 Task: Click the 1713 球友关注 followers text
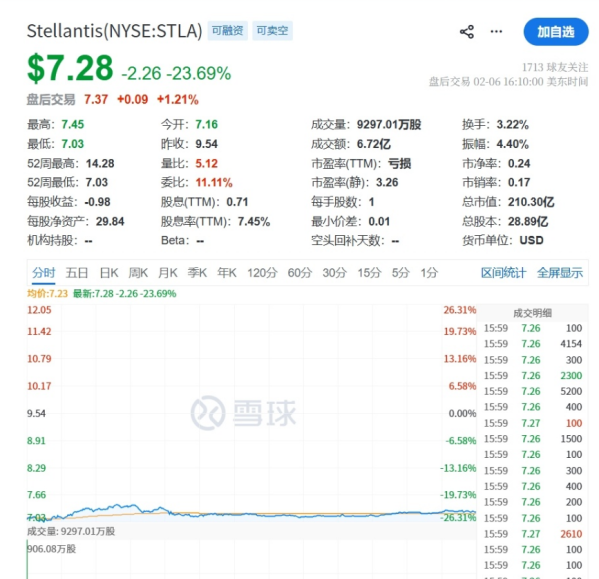click(x=555, y=68)
